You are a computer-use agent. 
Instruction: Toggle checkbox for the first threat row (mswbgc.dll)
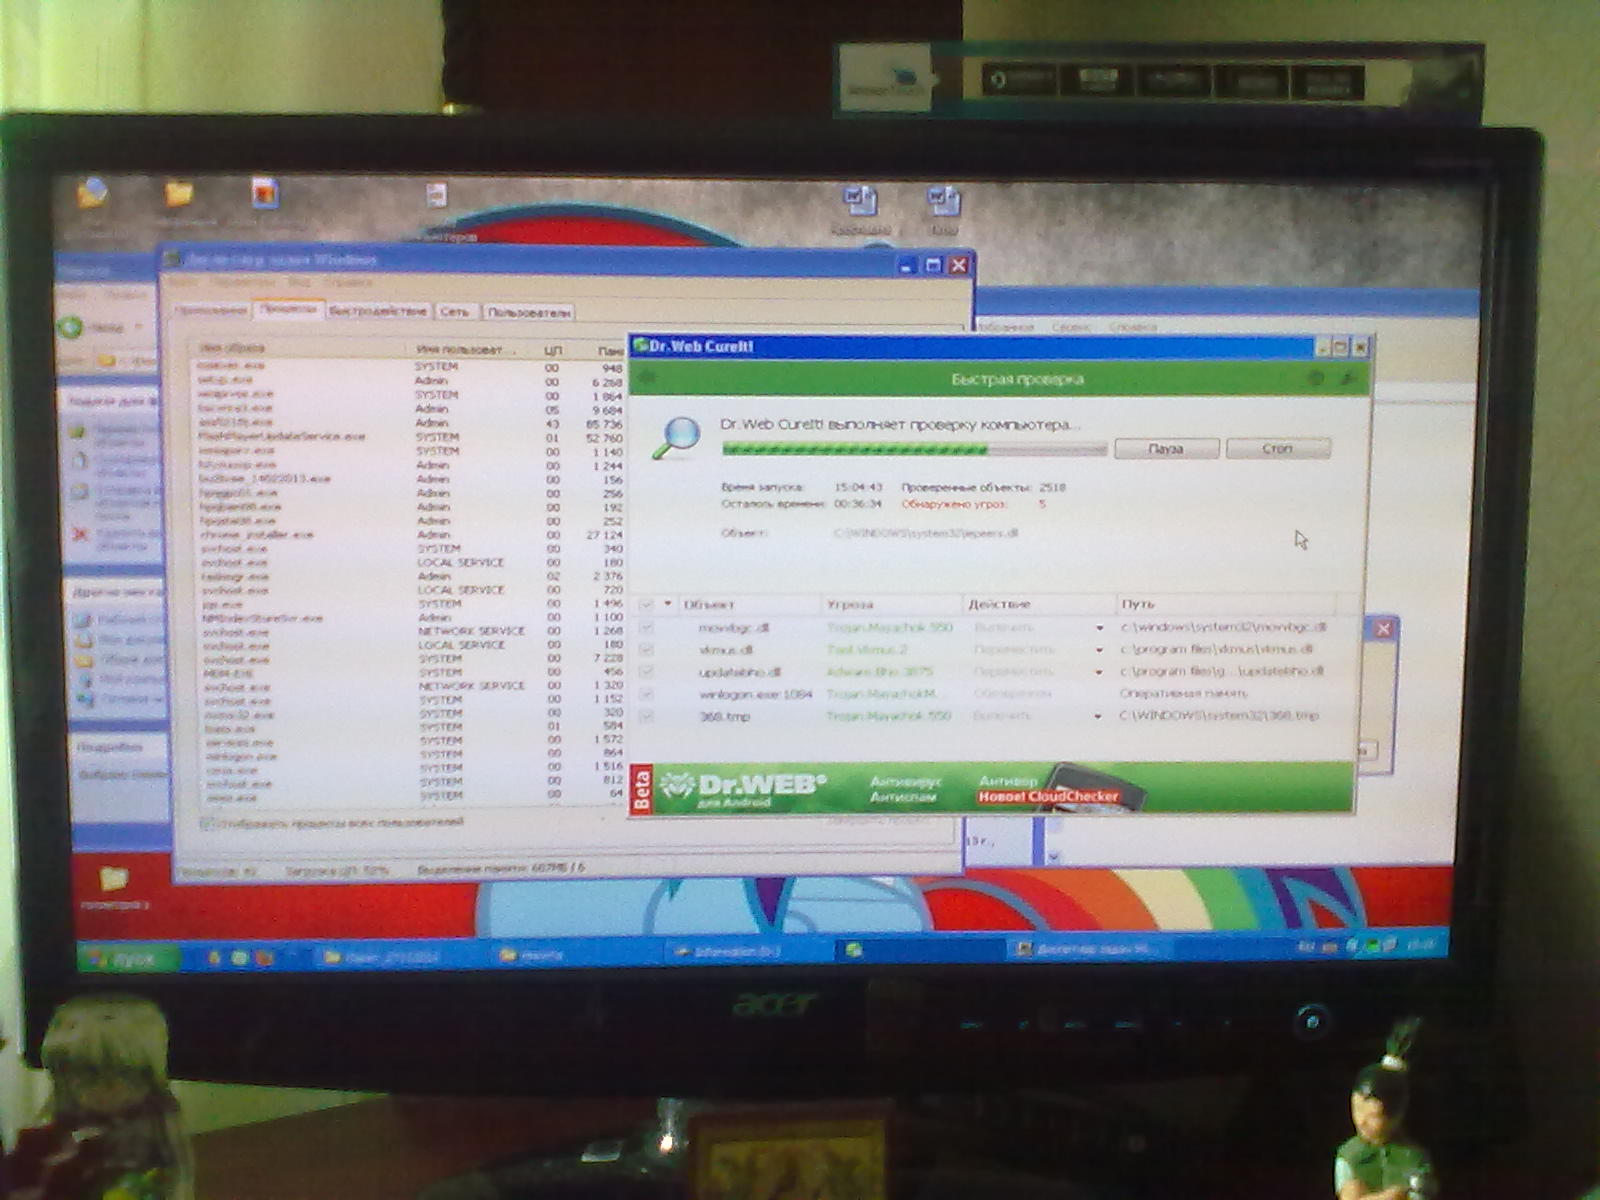[646, 628]
